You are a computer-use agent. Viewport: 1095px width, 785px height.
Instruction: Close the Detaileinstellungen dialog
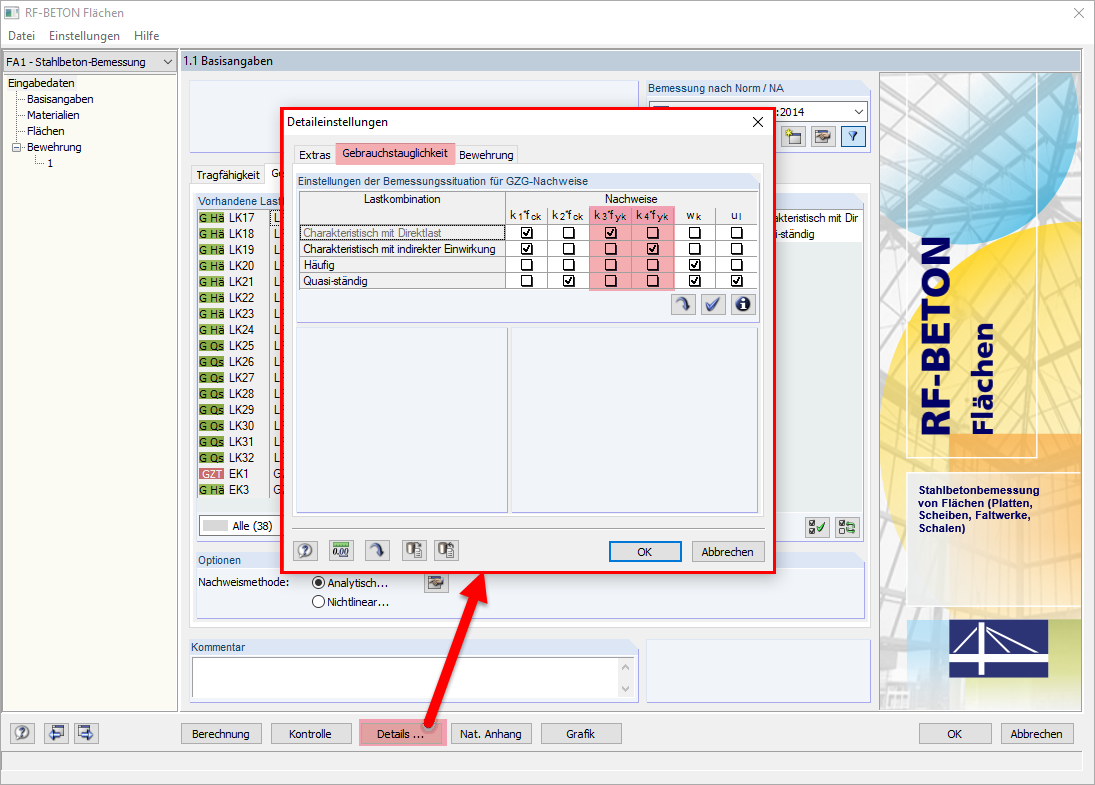(x=758, y=122)
